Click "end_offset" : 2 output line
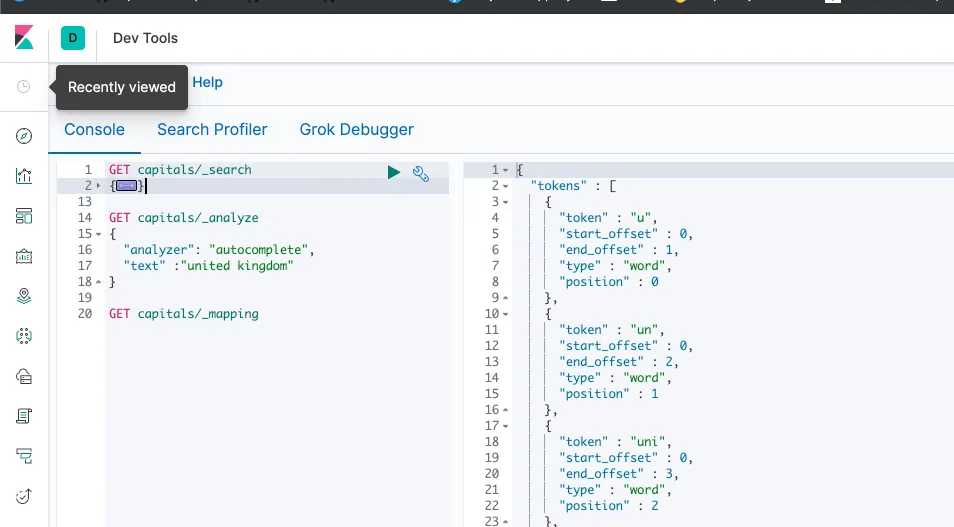The image size is (954, 527). point(619,361)
